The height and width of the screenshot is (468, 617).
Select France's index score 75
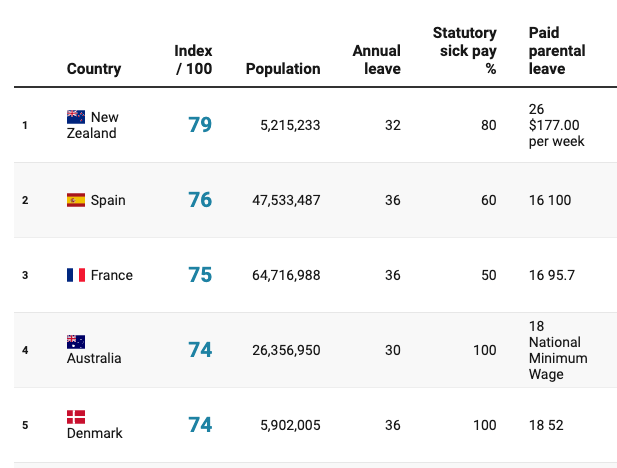coord(200,275)
